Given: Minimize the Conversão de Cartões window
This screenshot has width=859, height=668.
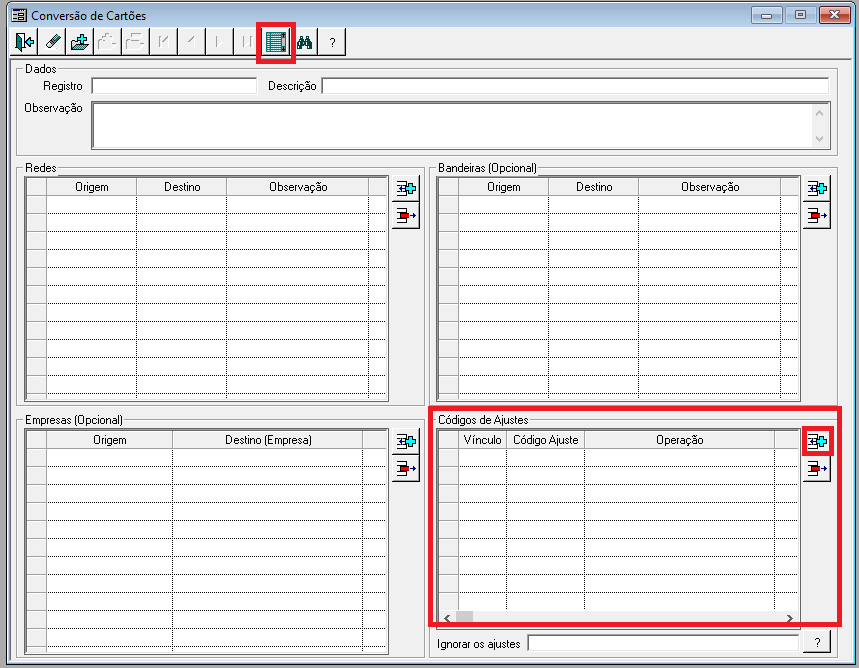Looking at the screenshot, I should [766, 15].
